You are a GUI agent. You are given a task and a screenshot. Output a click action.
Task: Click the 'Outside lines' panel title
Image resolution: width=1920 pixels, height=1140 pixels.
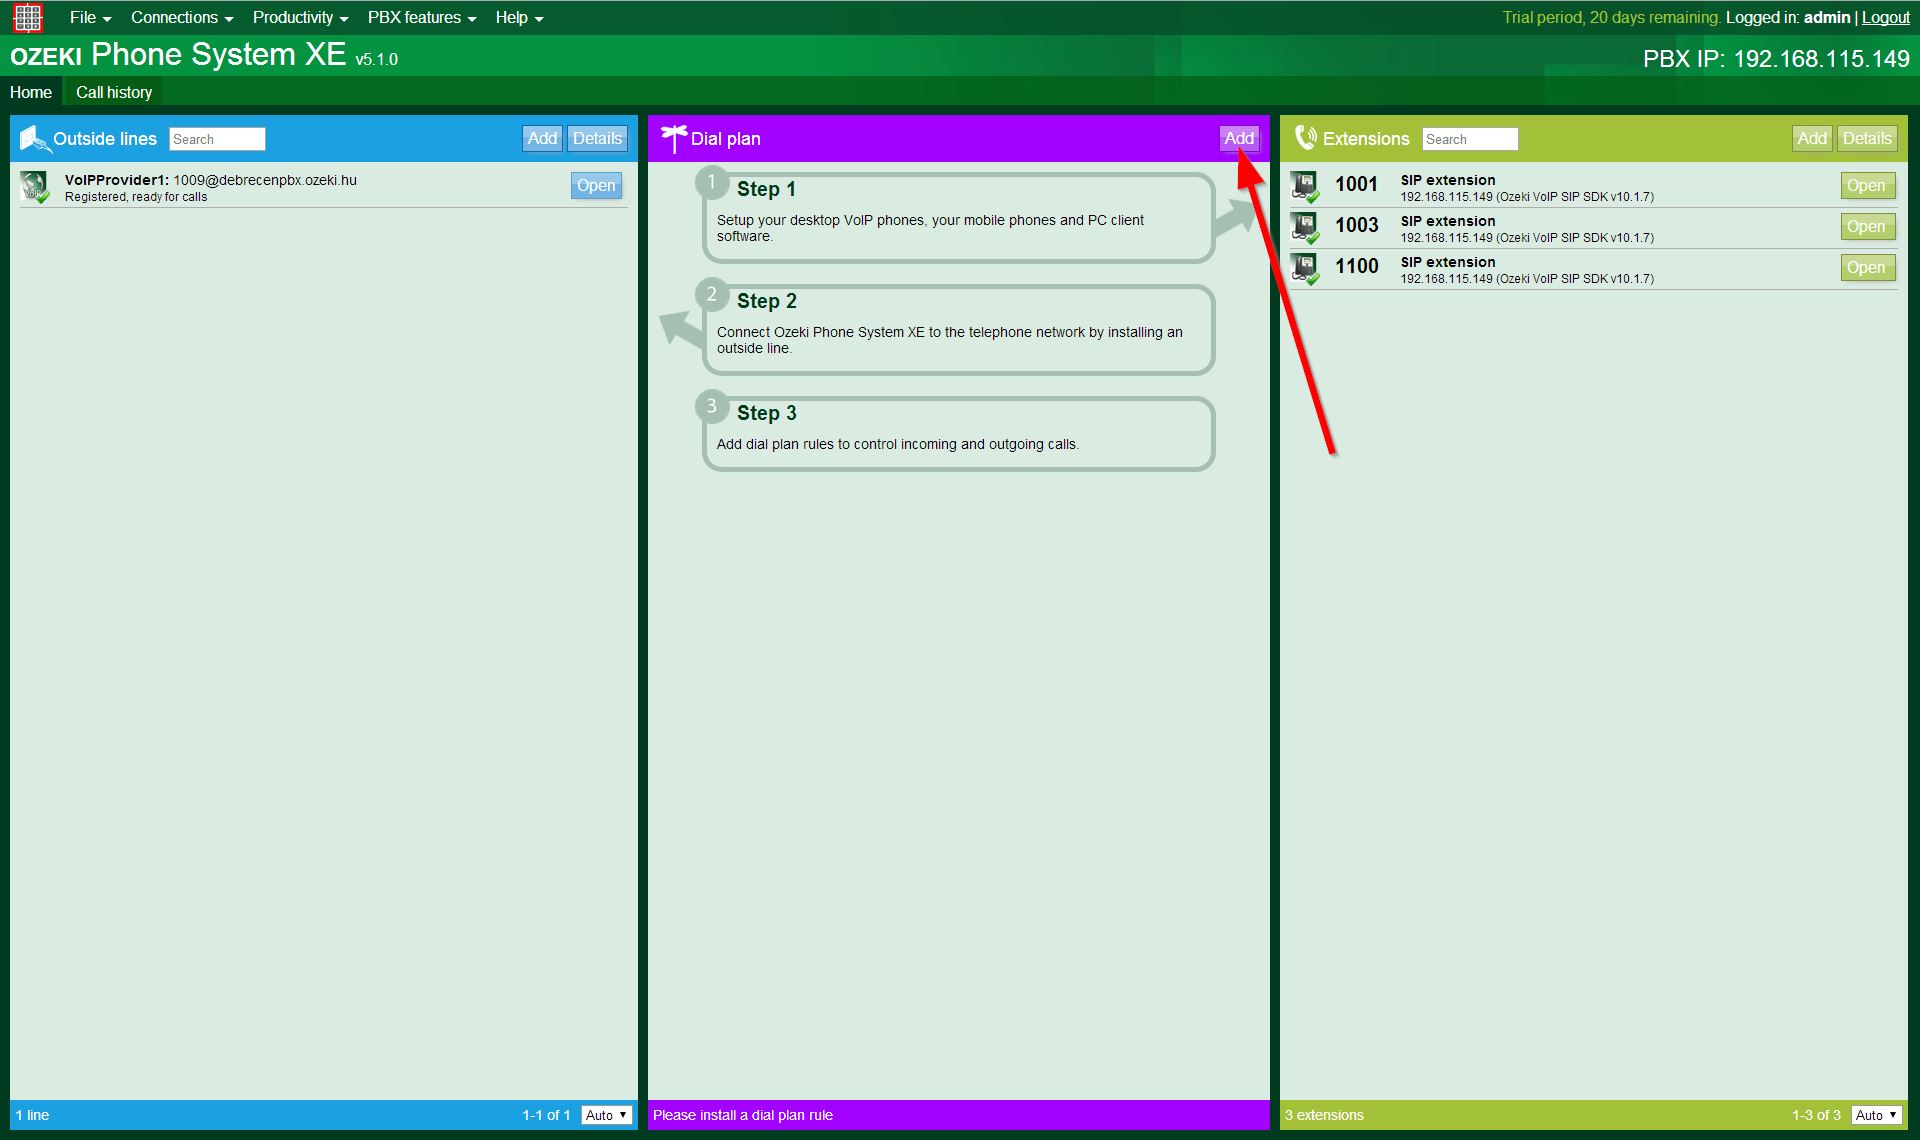click(105, 139)
